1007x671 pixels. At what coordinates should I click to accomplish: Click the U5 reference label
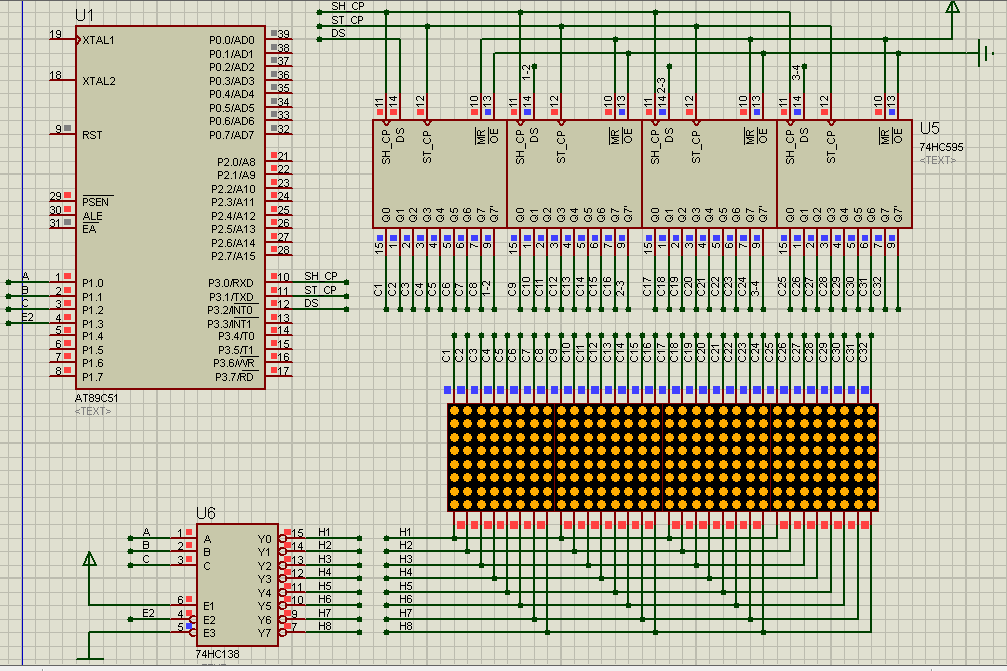(x=929, y=128)
